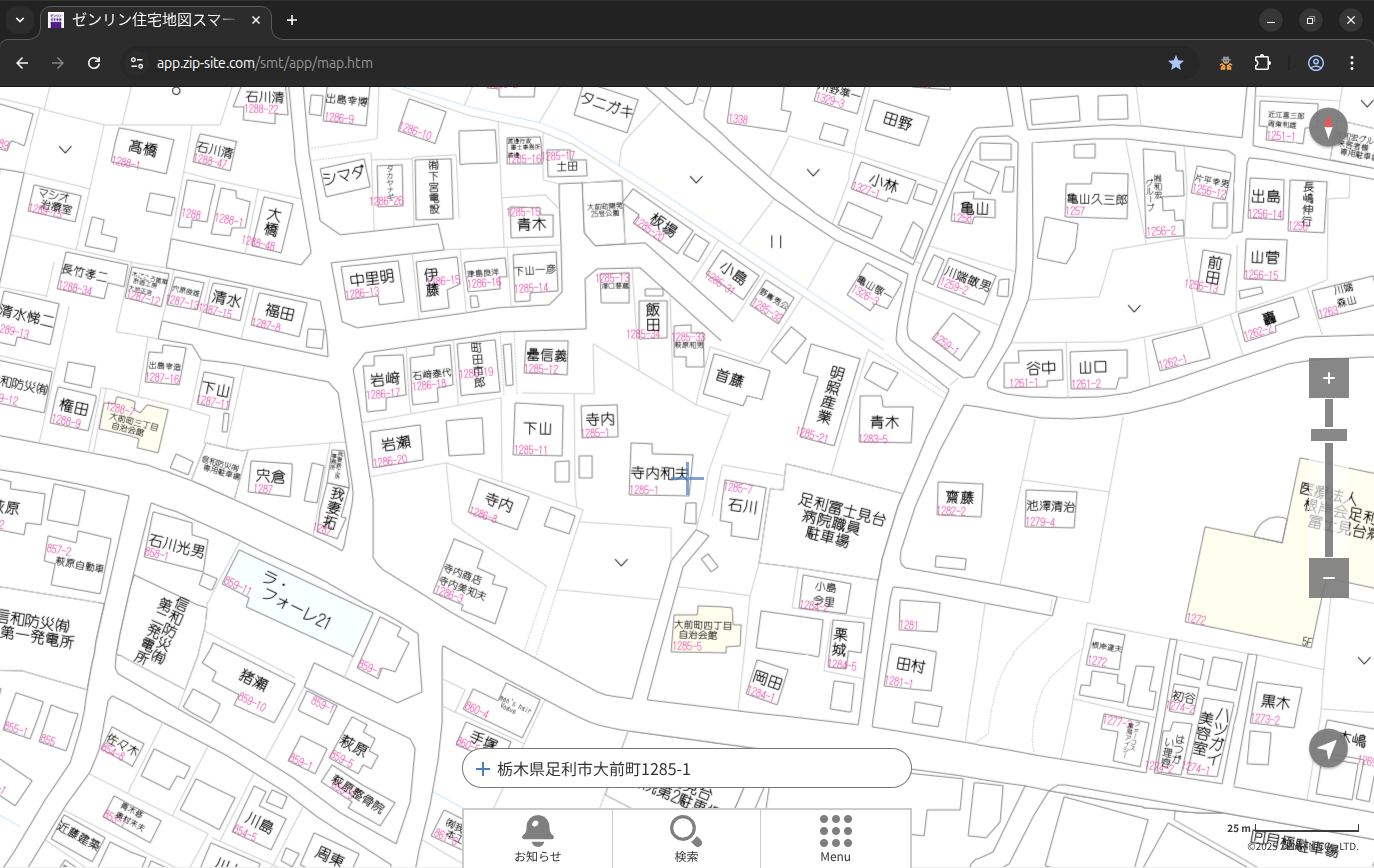Image resolution: width=1374 pixels, height=868 pixels.
Task: Click the zoom in plus button
Action: coord(1328,378)
